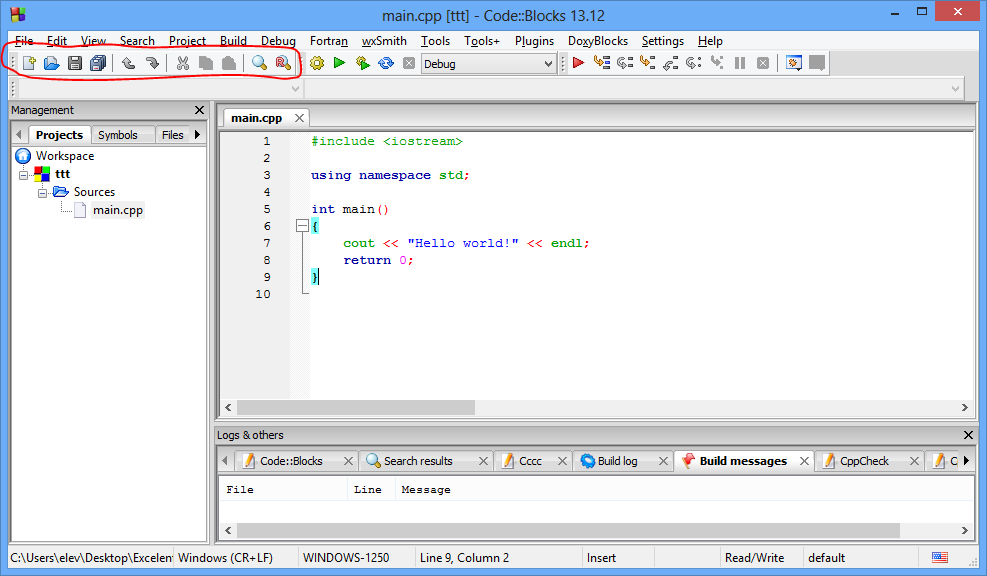Open the wxSmith menu
The image size is (987, 576).
[x=384, y=41]
